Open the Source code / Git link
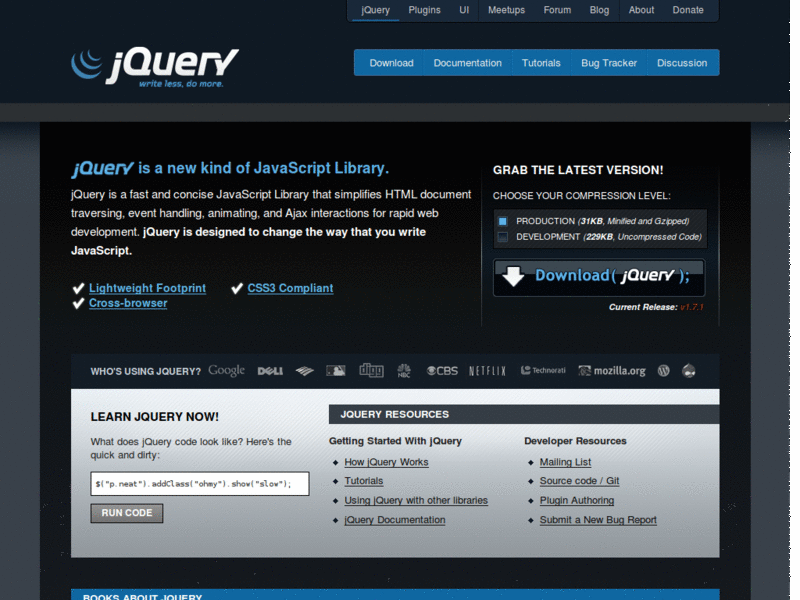 580,481
